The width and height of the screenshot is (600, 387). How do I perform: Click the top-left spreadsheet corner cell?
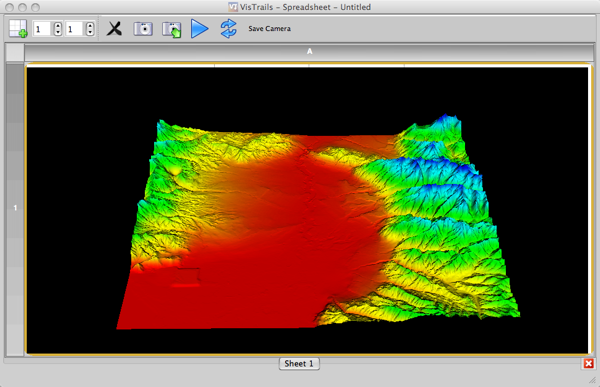pos(15,52)
